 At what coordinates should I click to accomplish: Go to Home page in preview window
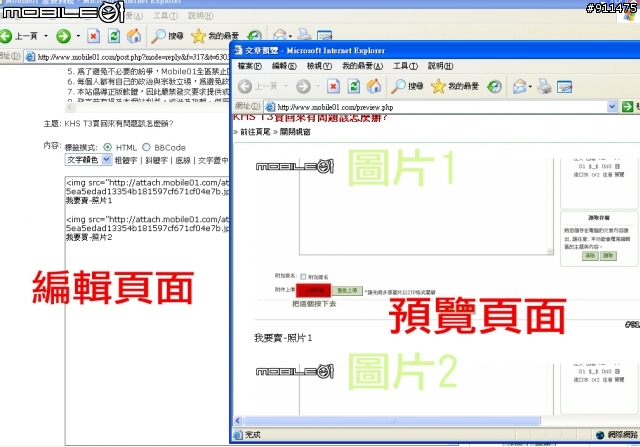[374, 86]
